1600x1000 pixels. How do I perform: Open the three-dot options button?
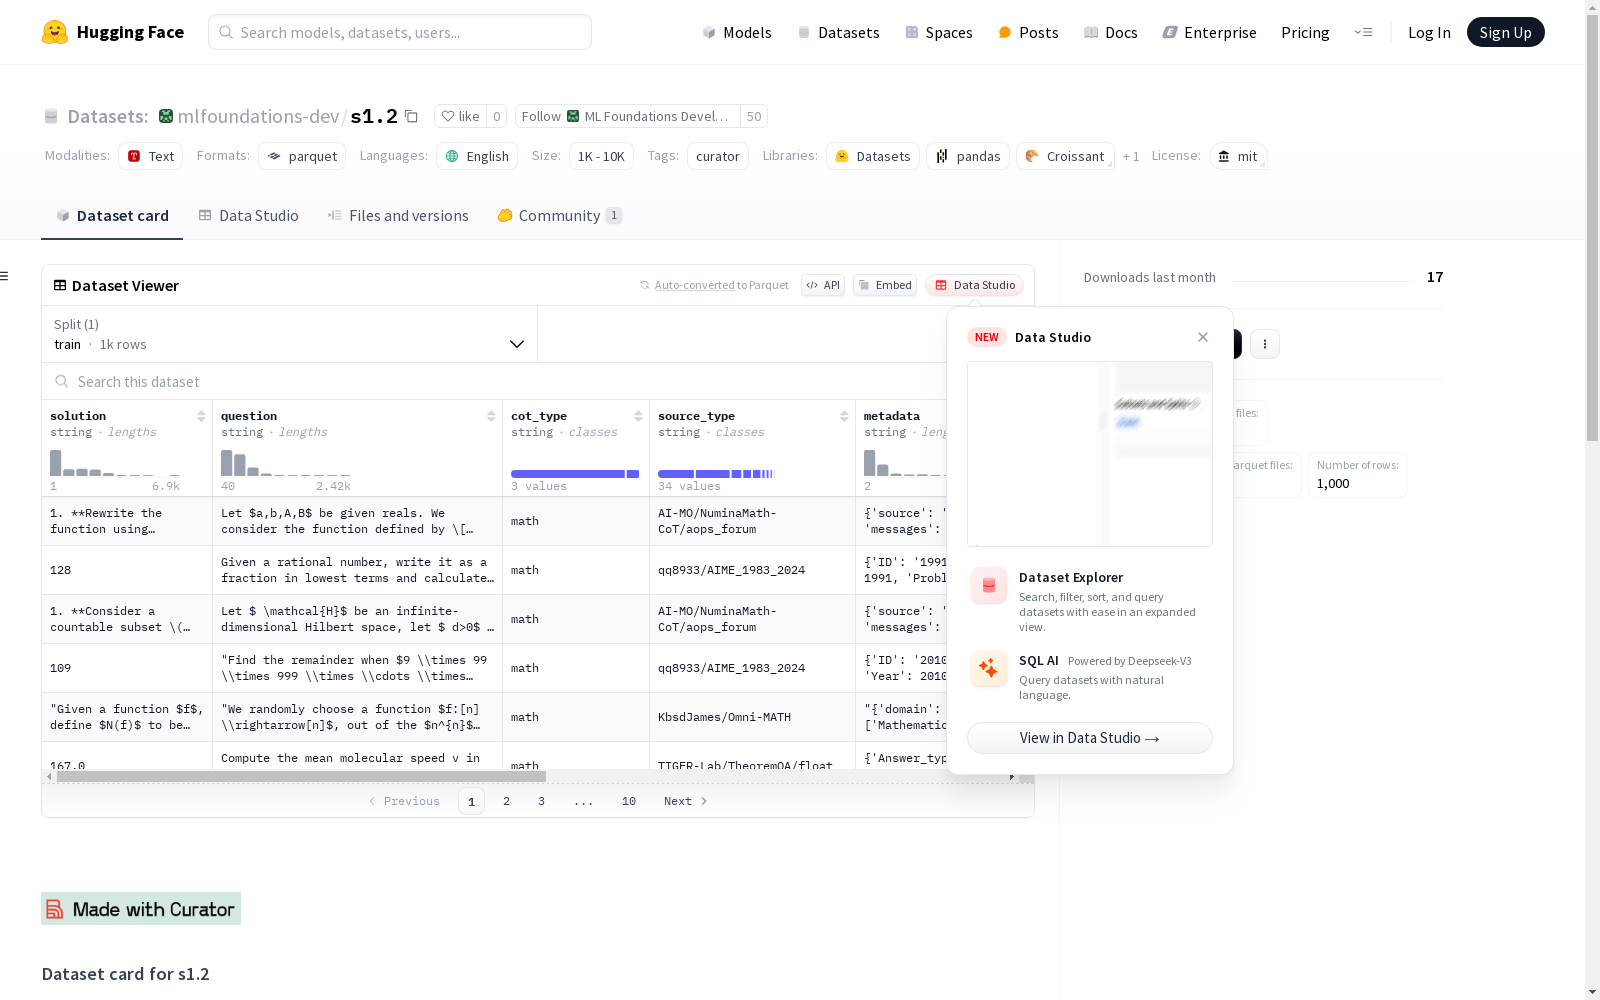[1265, 344]
